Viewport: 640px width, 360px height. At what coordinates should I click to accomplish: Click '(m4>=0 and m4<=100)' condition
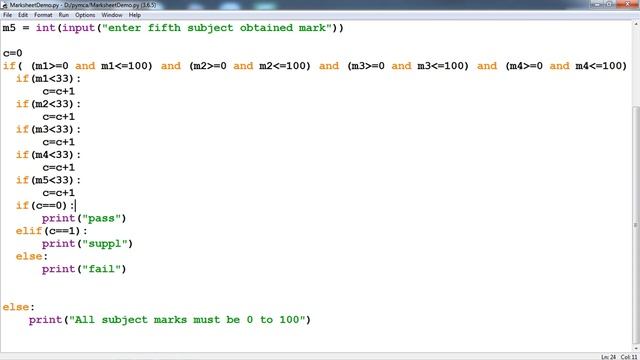pos(566,66)
